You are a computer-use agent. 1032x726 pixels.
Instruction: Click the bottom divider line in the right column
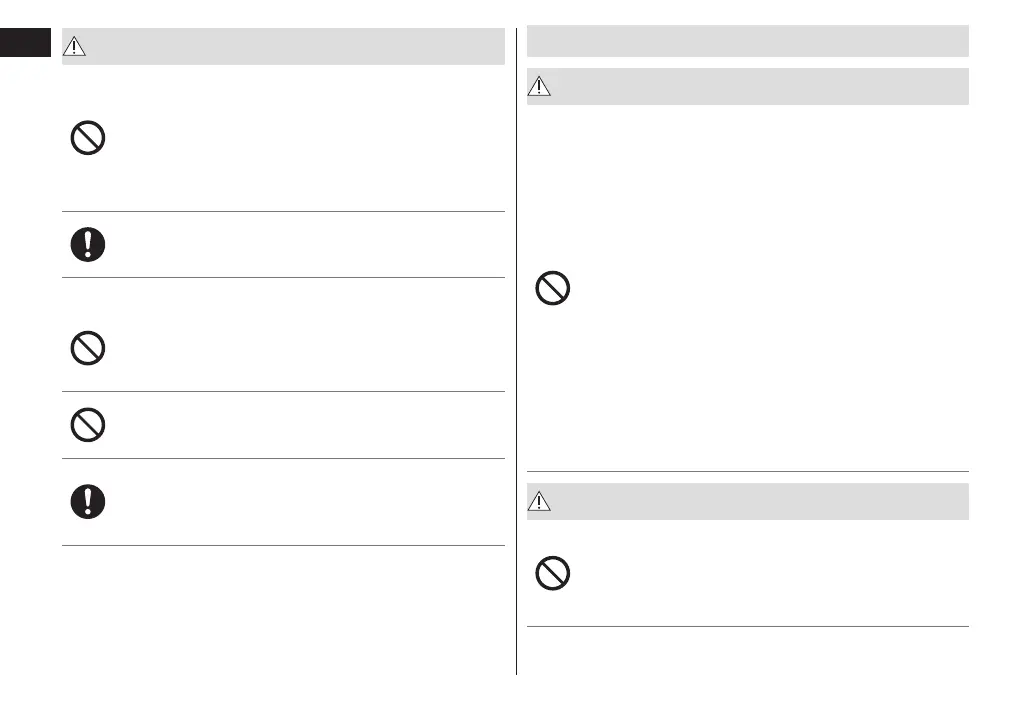pyautogui.click(x=747, y=627)
